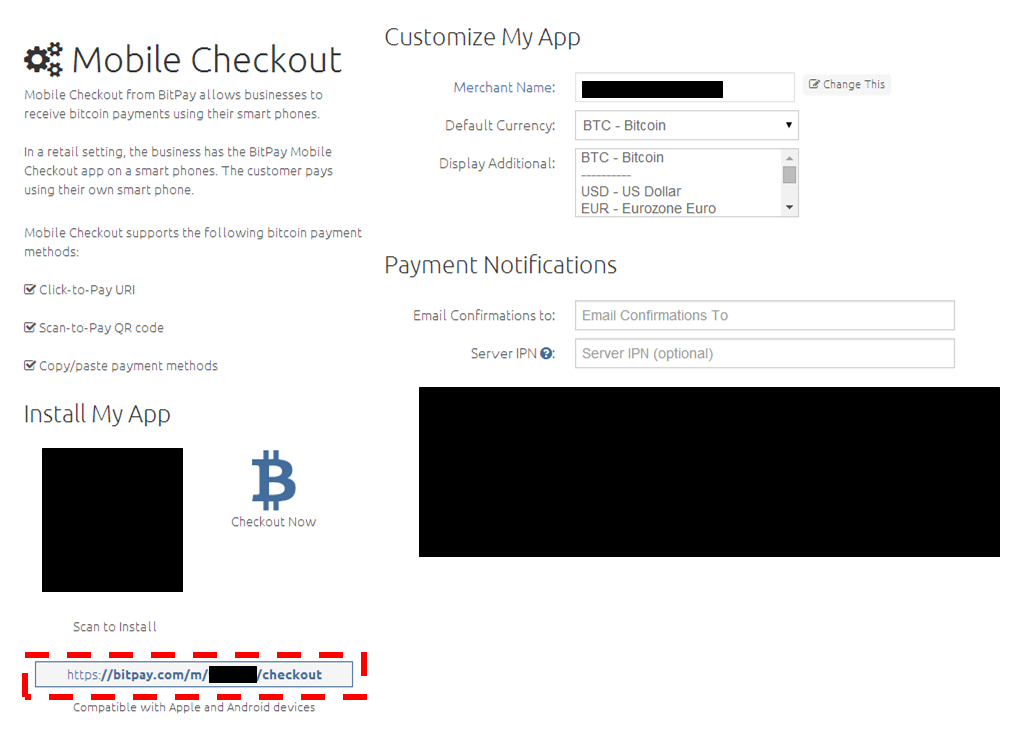The height and width of the screenshot is (731, 1009).
Task: Focus the Email Confirmations To field
Action: point(764,315)
